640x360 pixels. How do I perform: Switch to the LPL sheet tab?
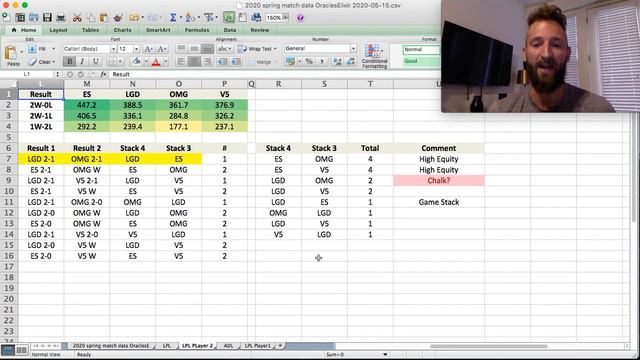(x=167, y=346)
